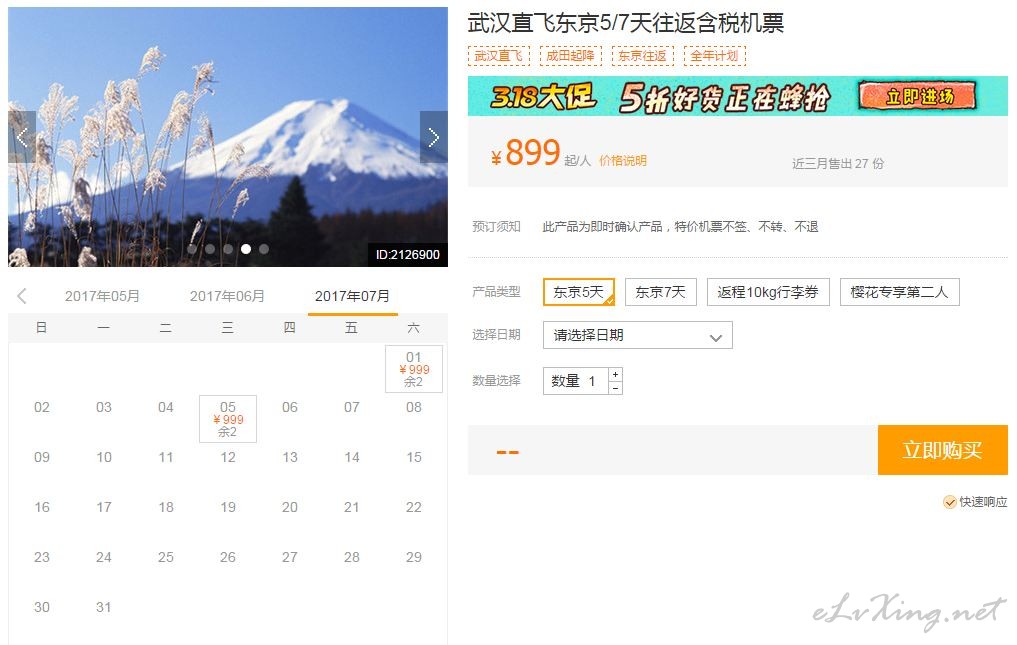
Task: Jump to the third carousel dot
Action: [228, 249]
